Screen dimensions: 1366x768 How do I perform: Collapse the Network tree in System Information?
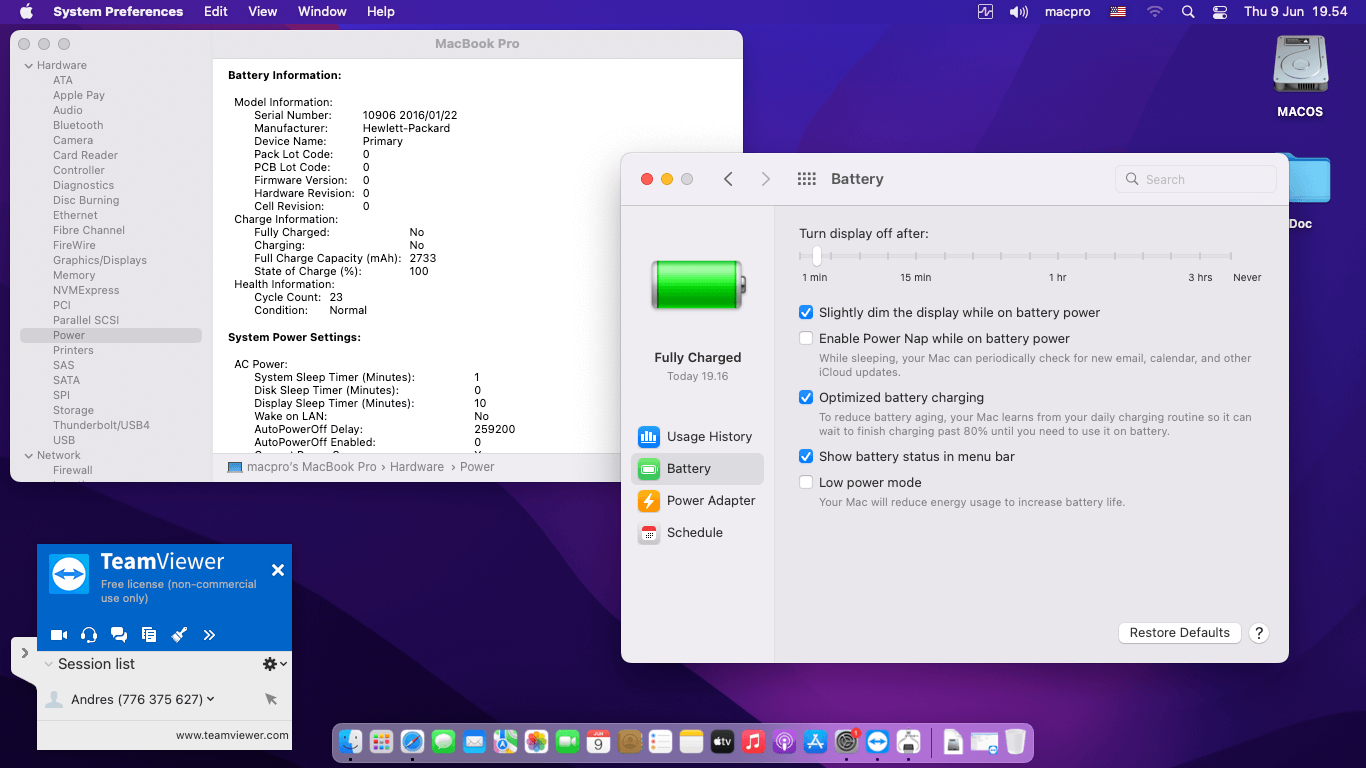click(x=29, y=455)
